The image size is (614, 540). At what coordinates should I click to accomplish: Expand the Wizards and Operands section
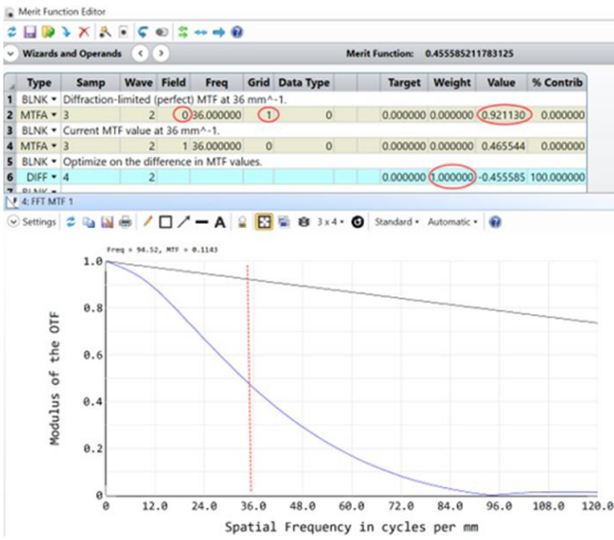[x=8, y=53]
